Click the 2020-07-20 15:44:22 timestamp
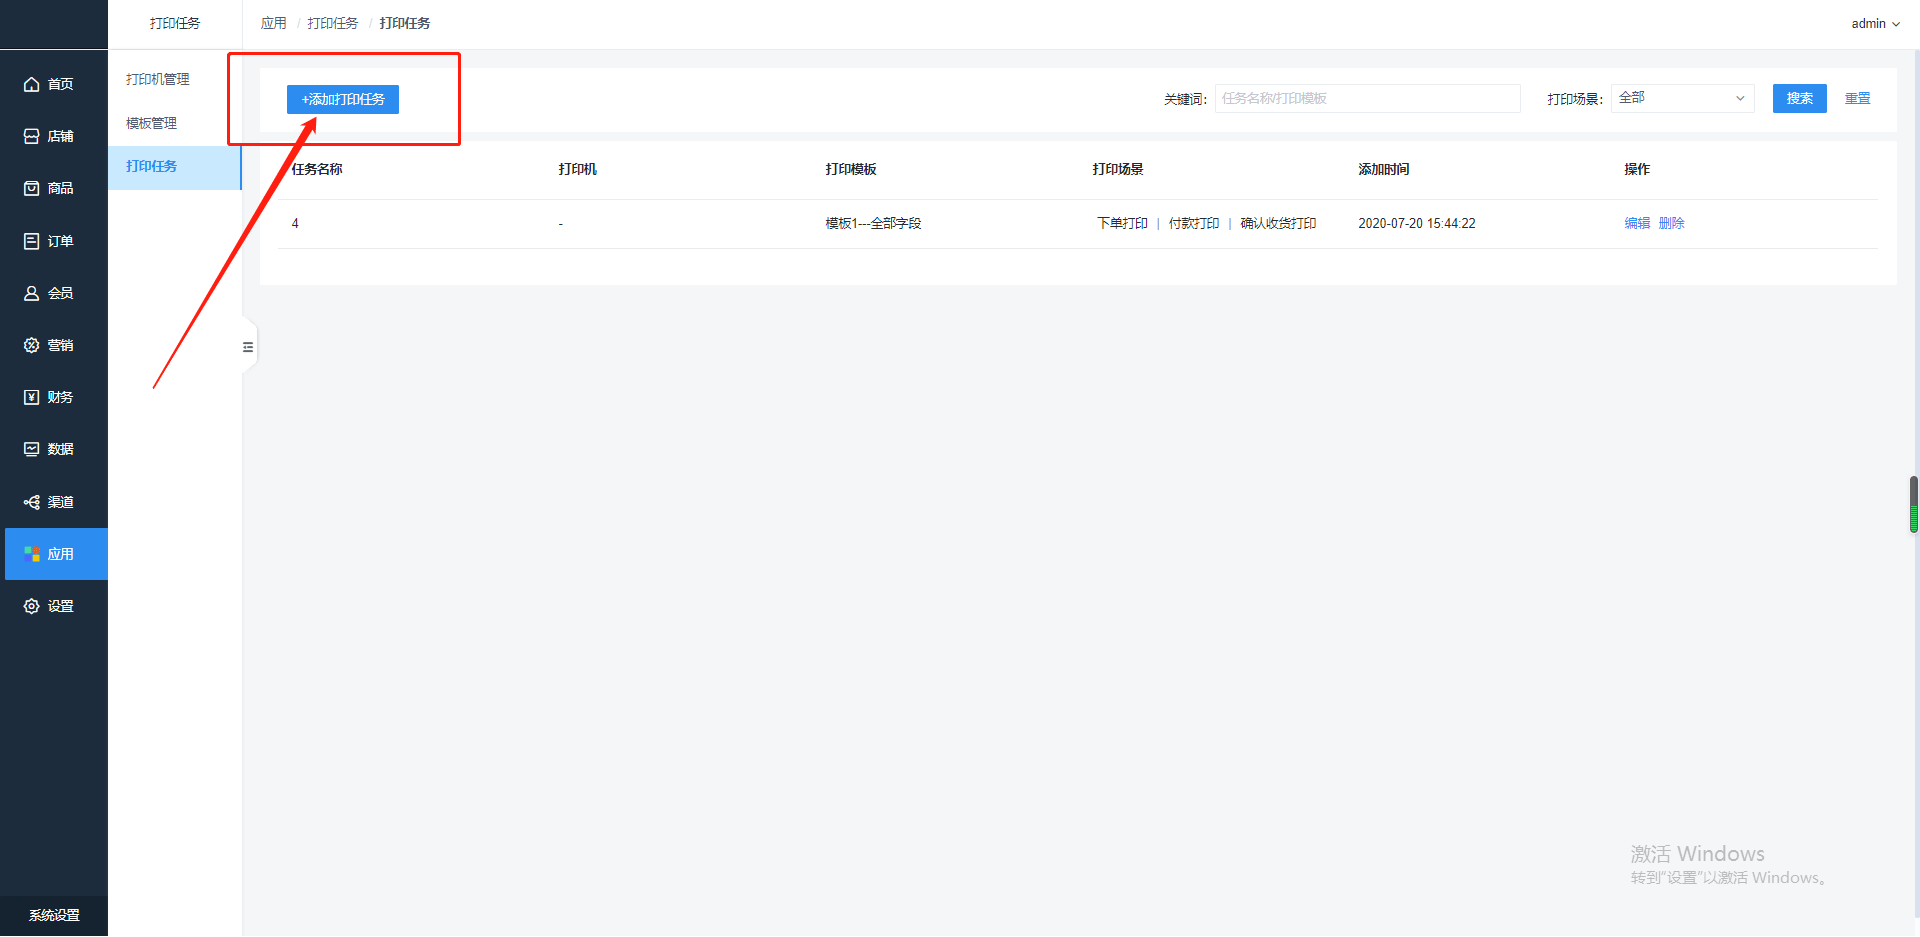The height and width of the screenshot is (937, 1920). 1417,223
